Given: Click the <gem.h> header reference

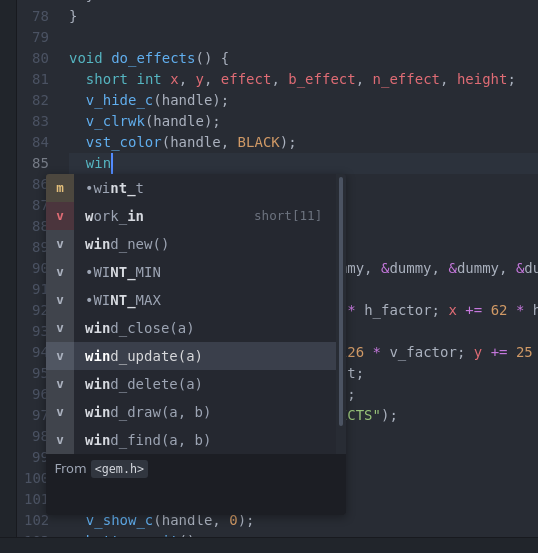Looking at the screenshot, I should click(x=119, y=469).
